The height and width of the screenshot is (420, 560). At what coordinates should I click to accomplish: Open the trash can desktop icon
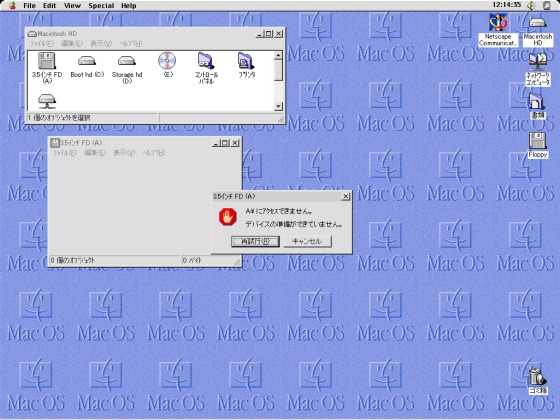click(538, 378)
